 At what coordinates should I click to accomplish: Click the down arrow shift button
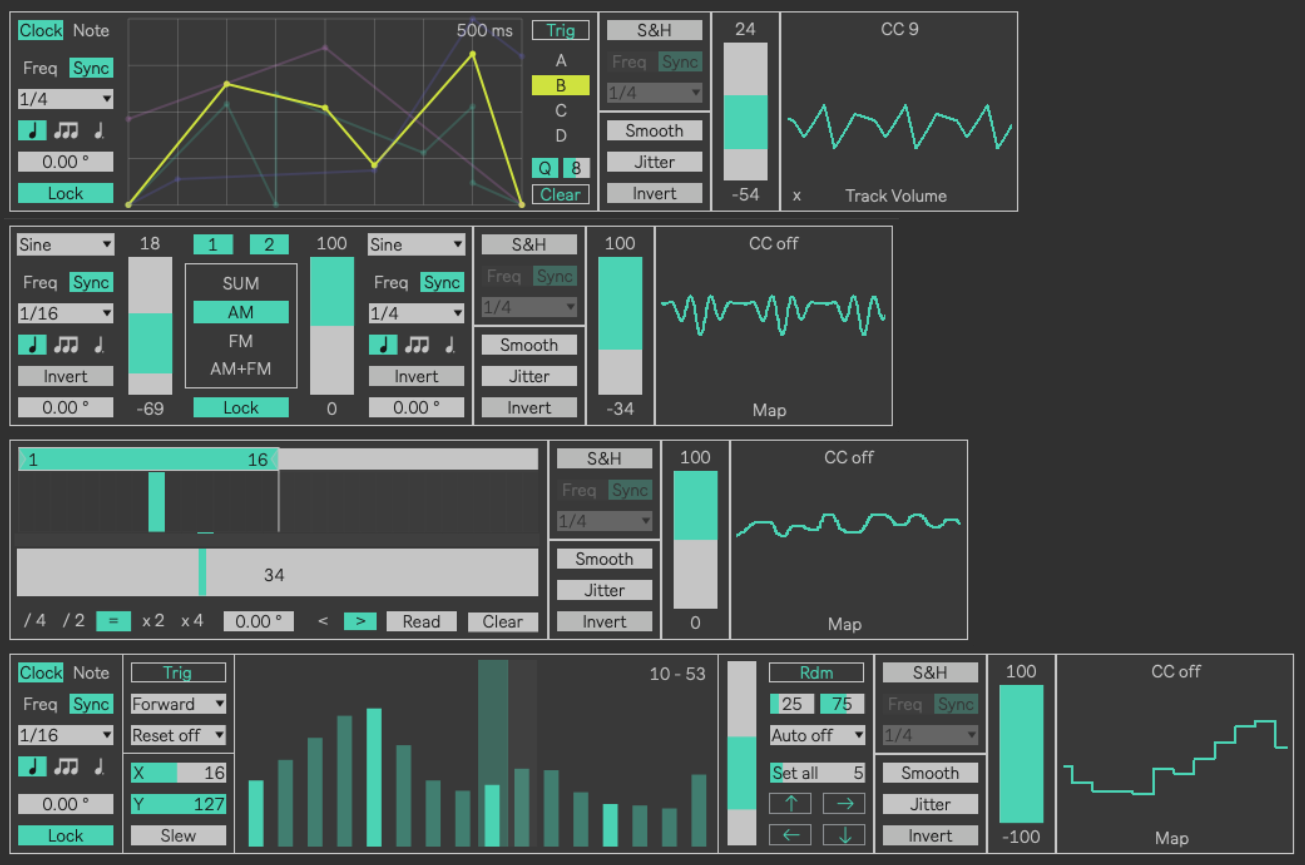843,834
